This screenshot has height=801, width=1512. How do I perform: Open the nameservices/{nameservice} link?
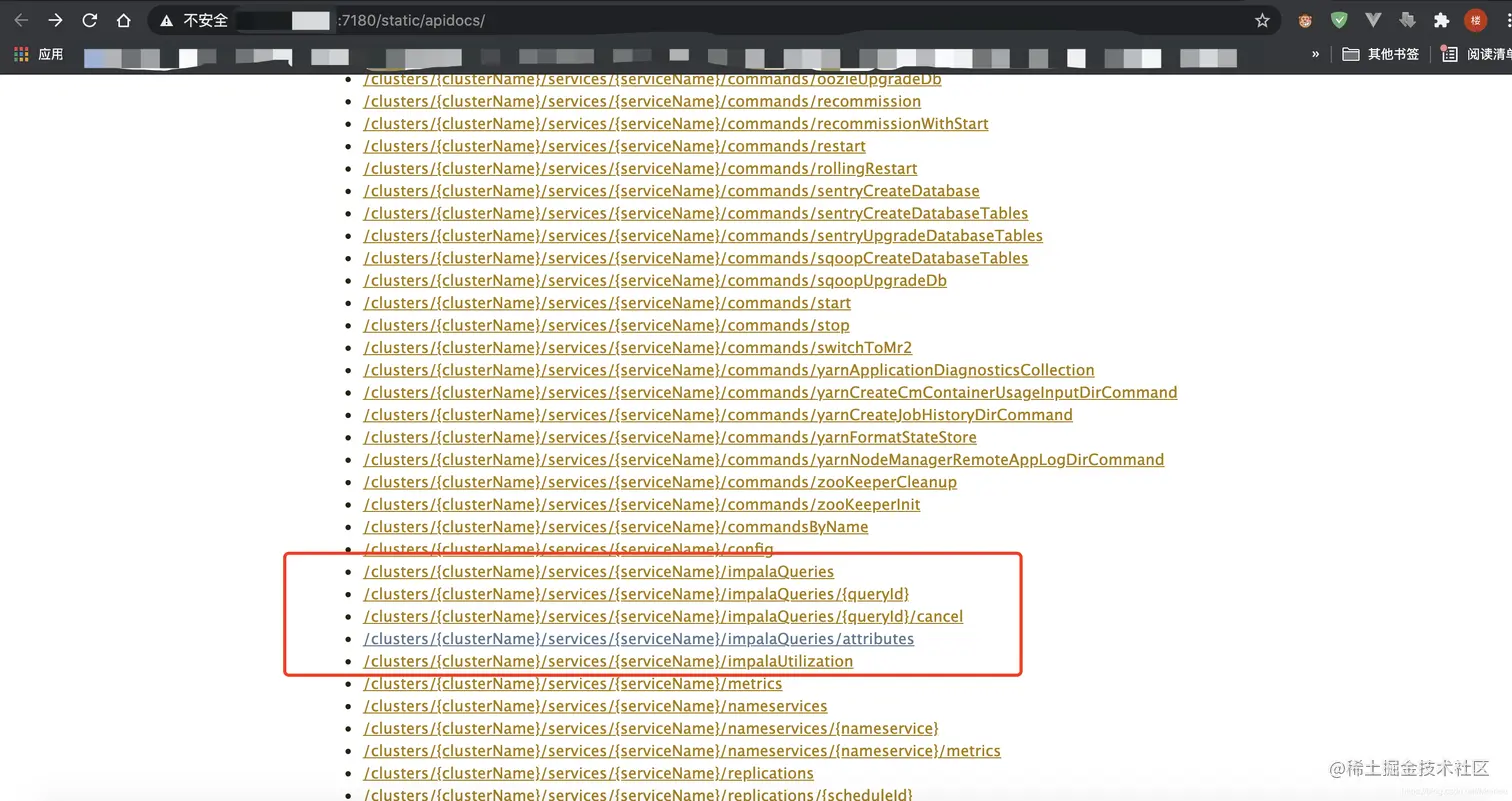click(x=651, y=729)
